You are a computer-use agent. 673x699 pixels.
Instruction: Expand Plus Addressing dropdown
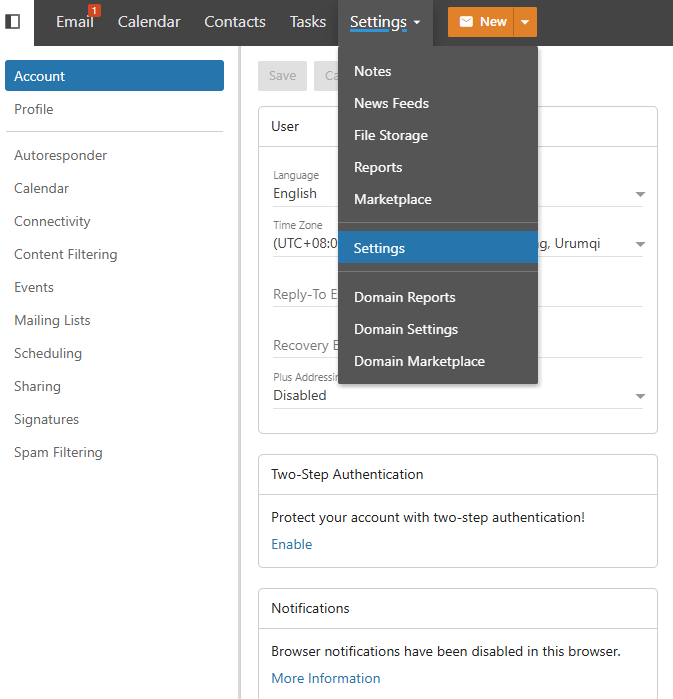point(640,396)
